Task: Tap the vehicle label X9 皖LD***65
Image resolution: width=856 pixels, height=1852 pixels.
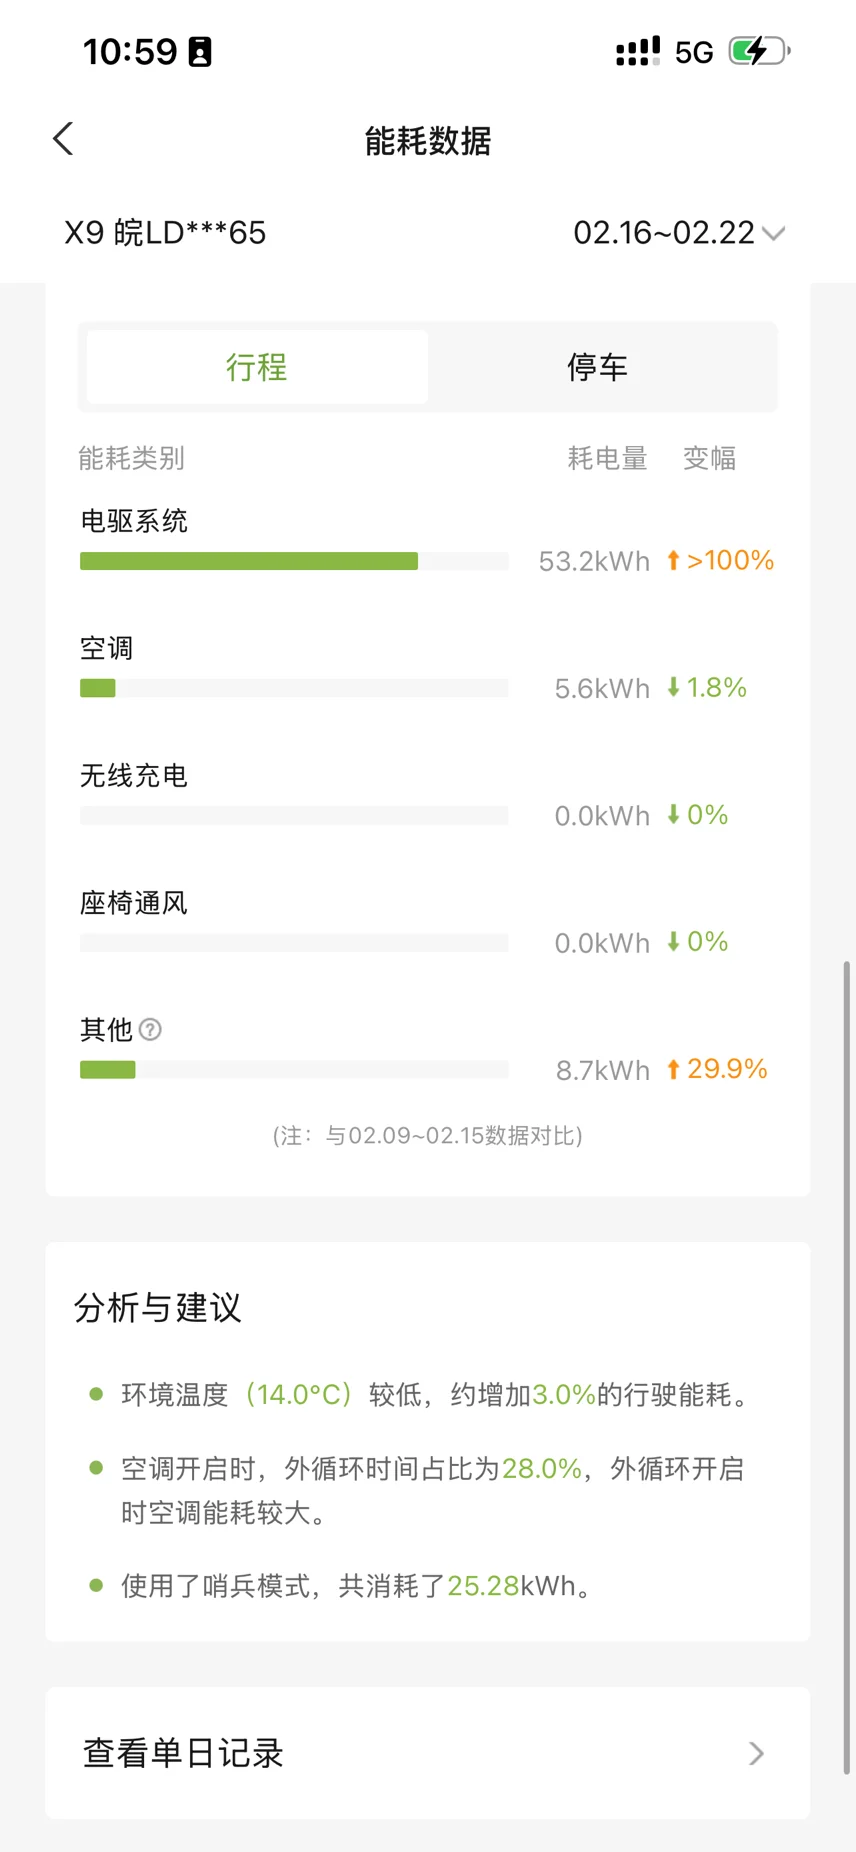Action: click(165, 233)
